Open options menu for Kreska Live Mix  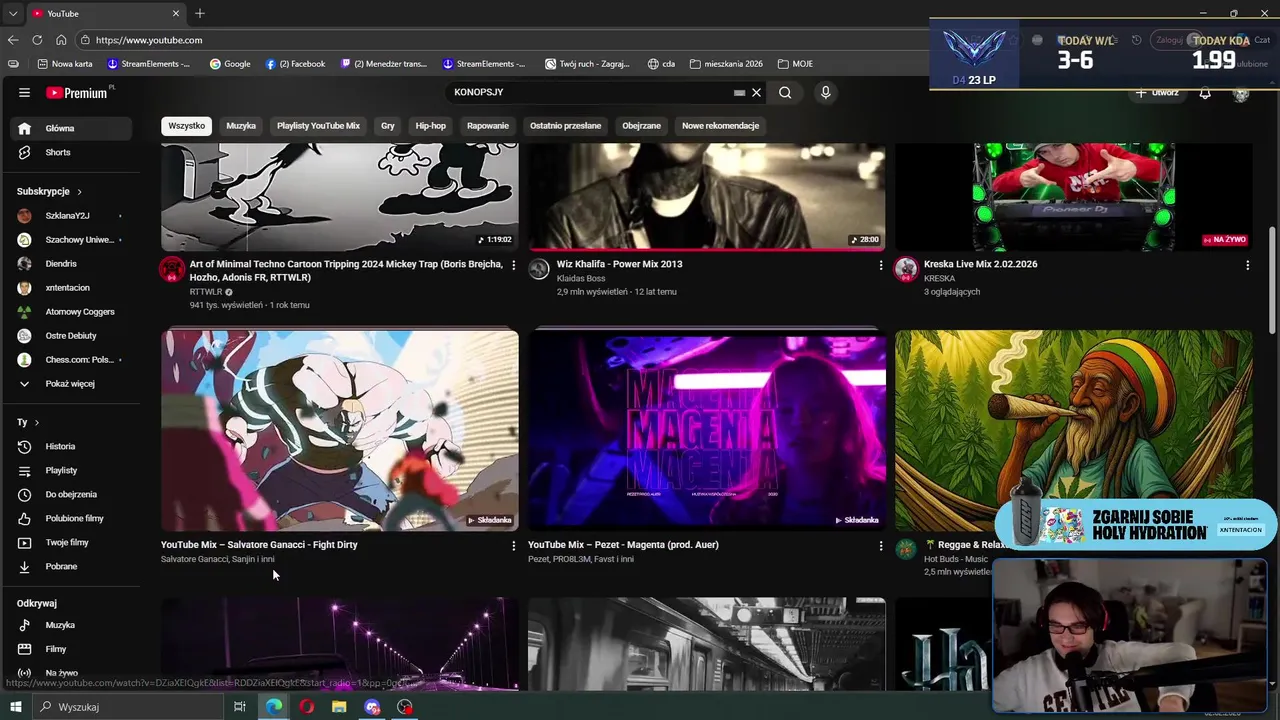1247,265
